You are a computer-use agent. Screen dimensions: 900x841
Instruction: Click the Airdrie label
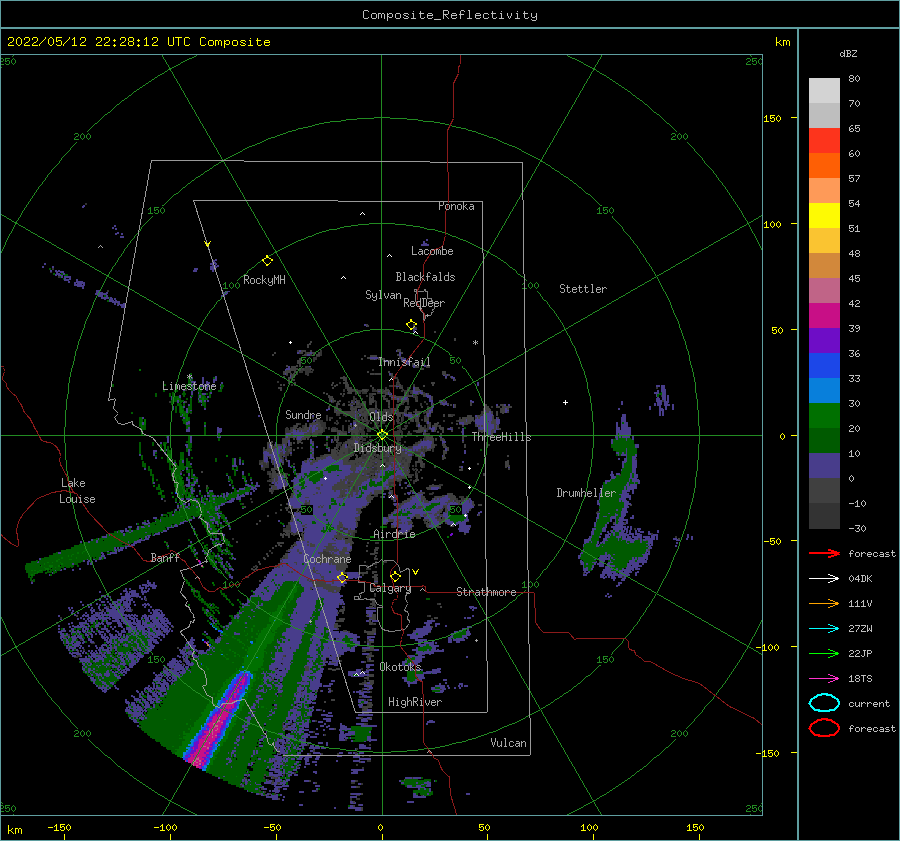(x=394, y=534)
